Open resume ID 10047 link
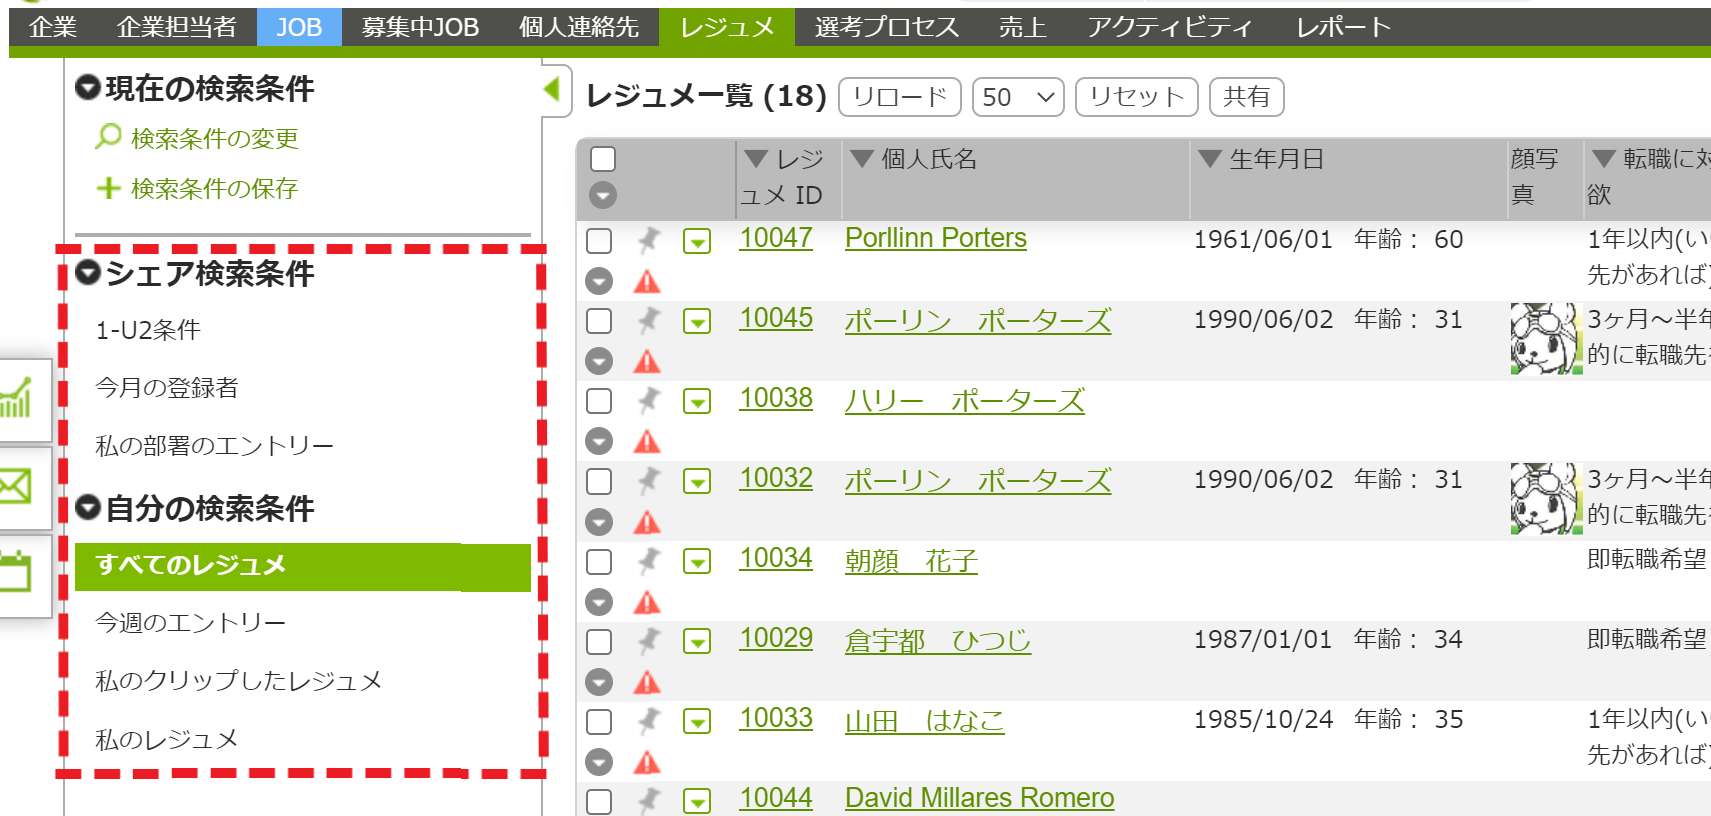The image size is (1711, 816). pos(776,238)
